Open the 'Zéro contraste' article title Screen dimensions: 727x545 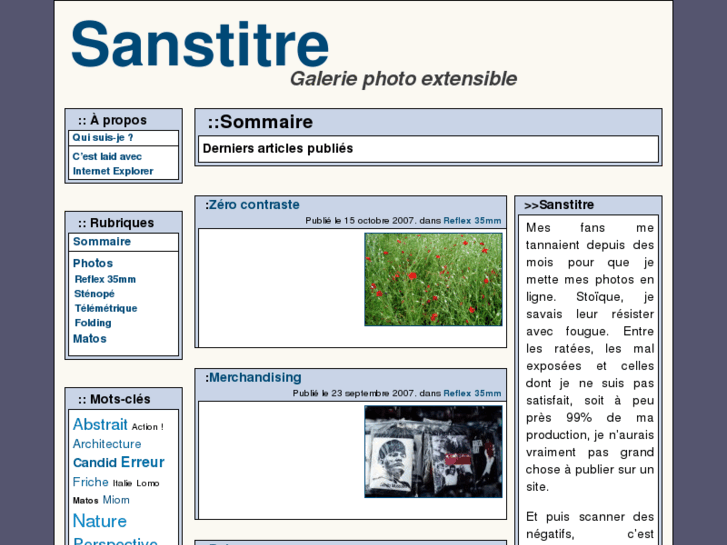[x=254, y=205]
